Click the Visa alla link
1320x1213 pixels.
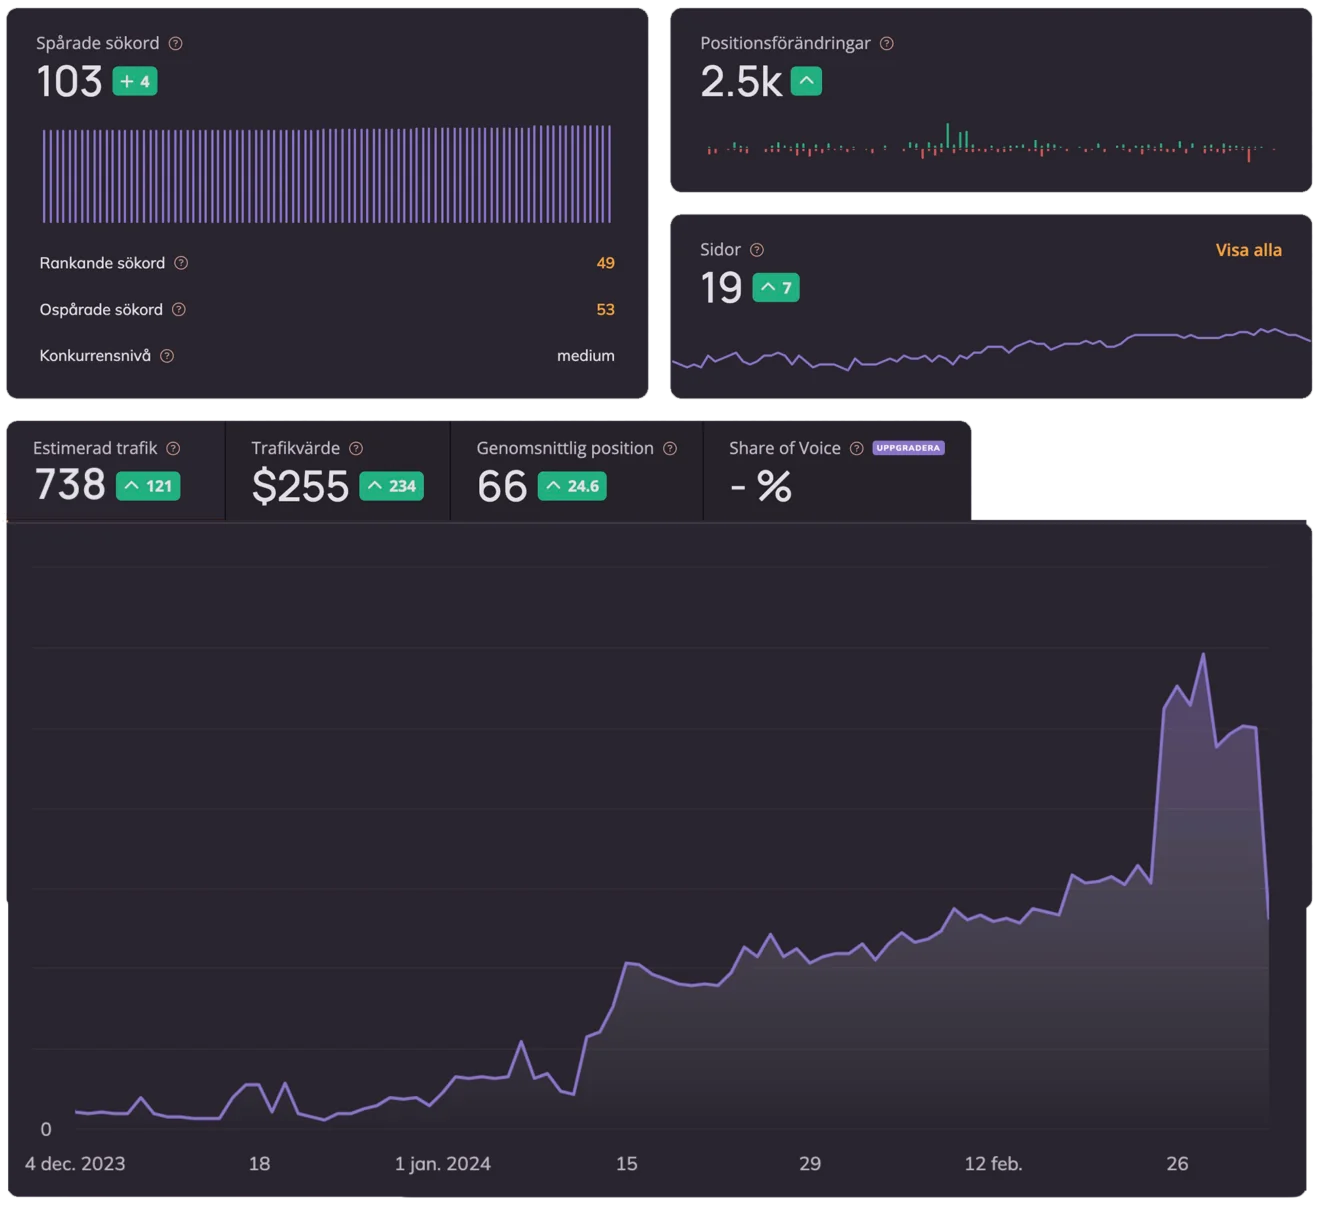click(x=1248, y=250)
